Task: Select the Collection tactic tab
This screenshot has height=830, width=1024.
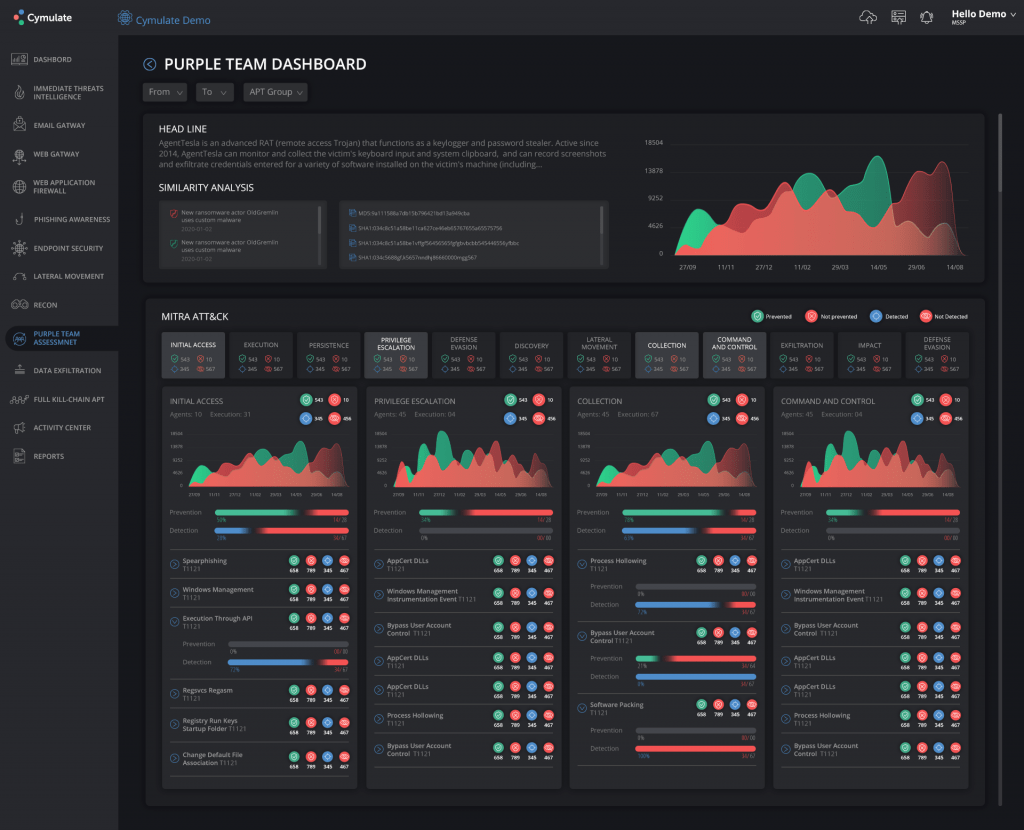Action: [667, 355]
